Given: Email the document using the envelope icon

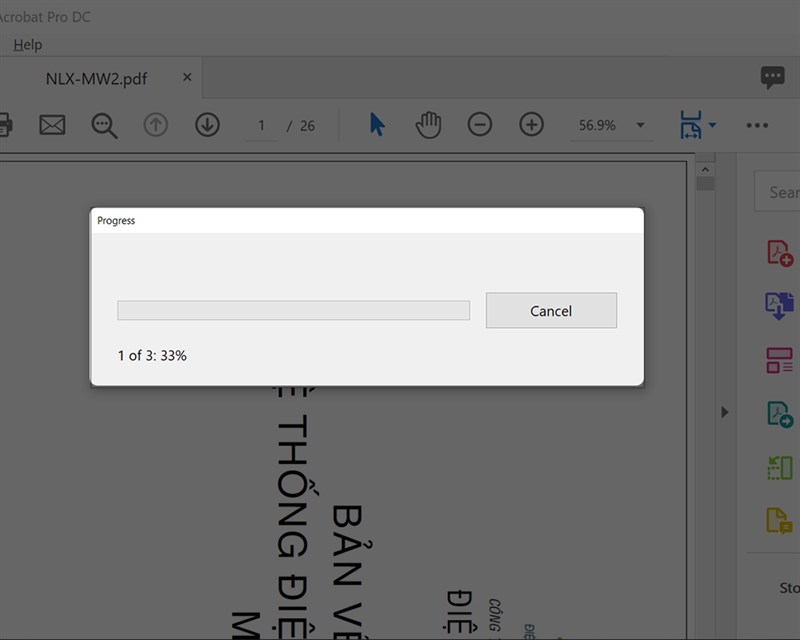Looking at the screenshot, I should 51,124.
